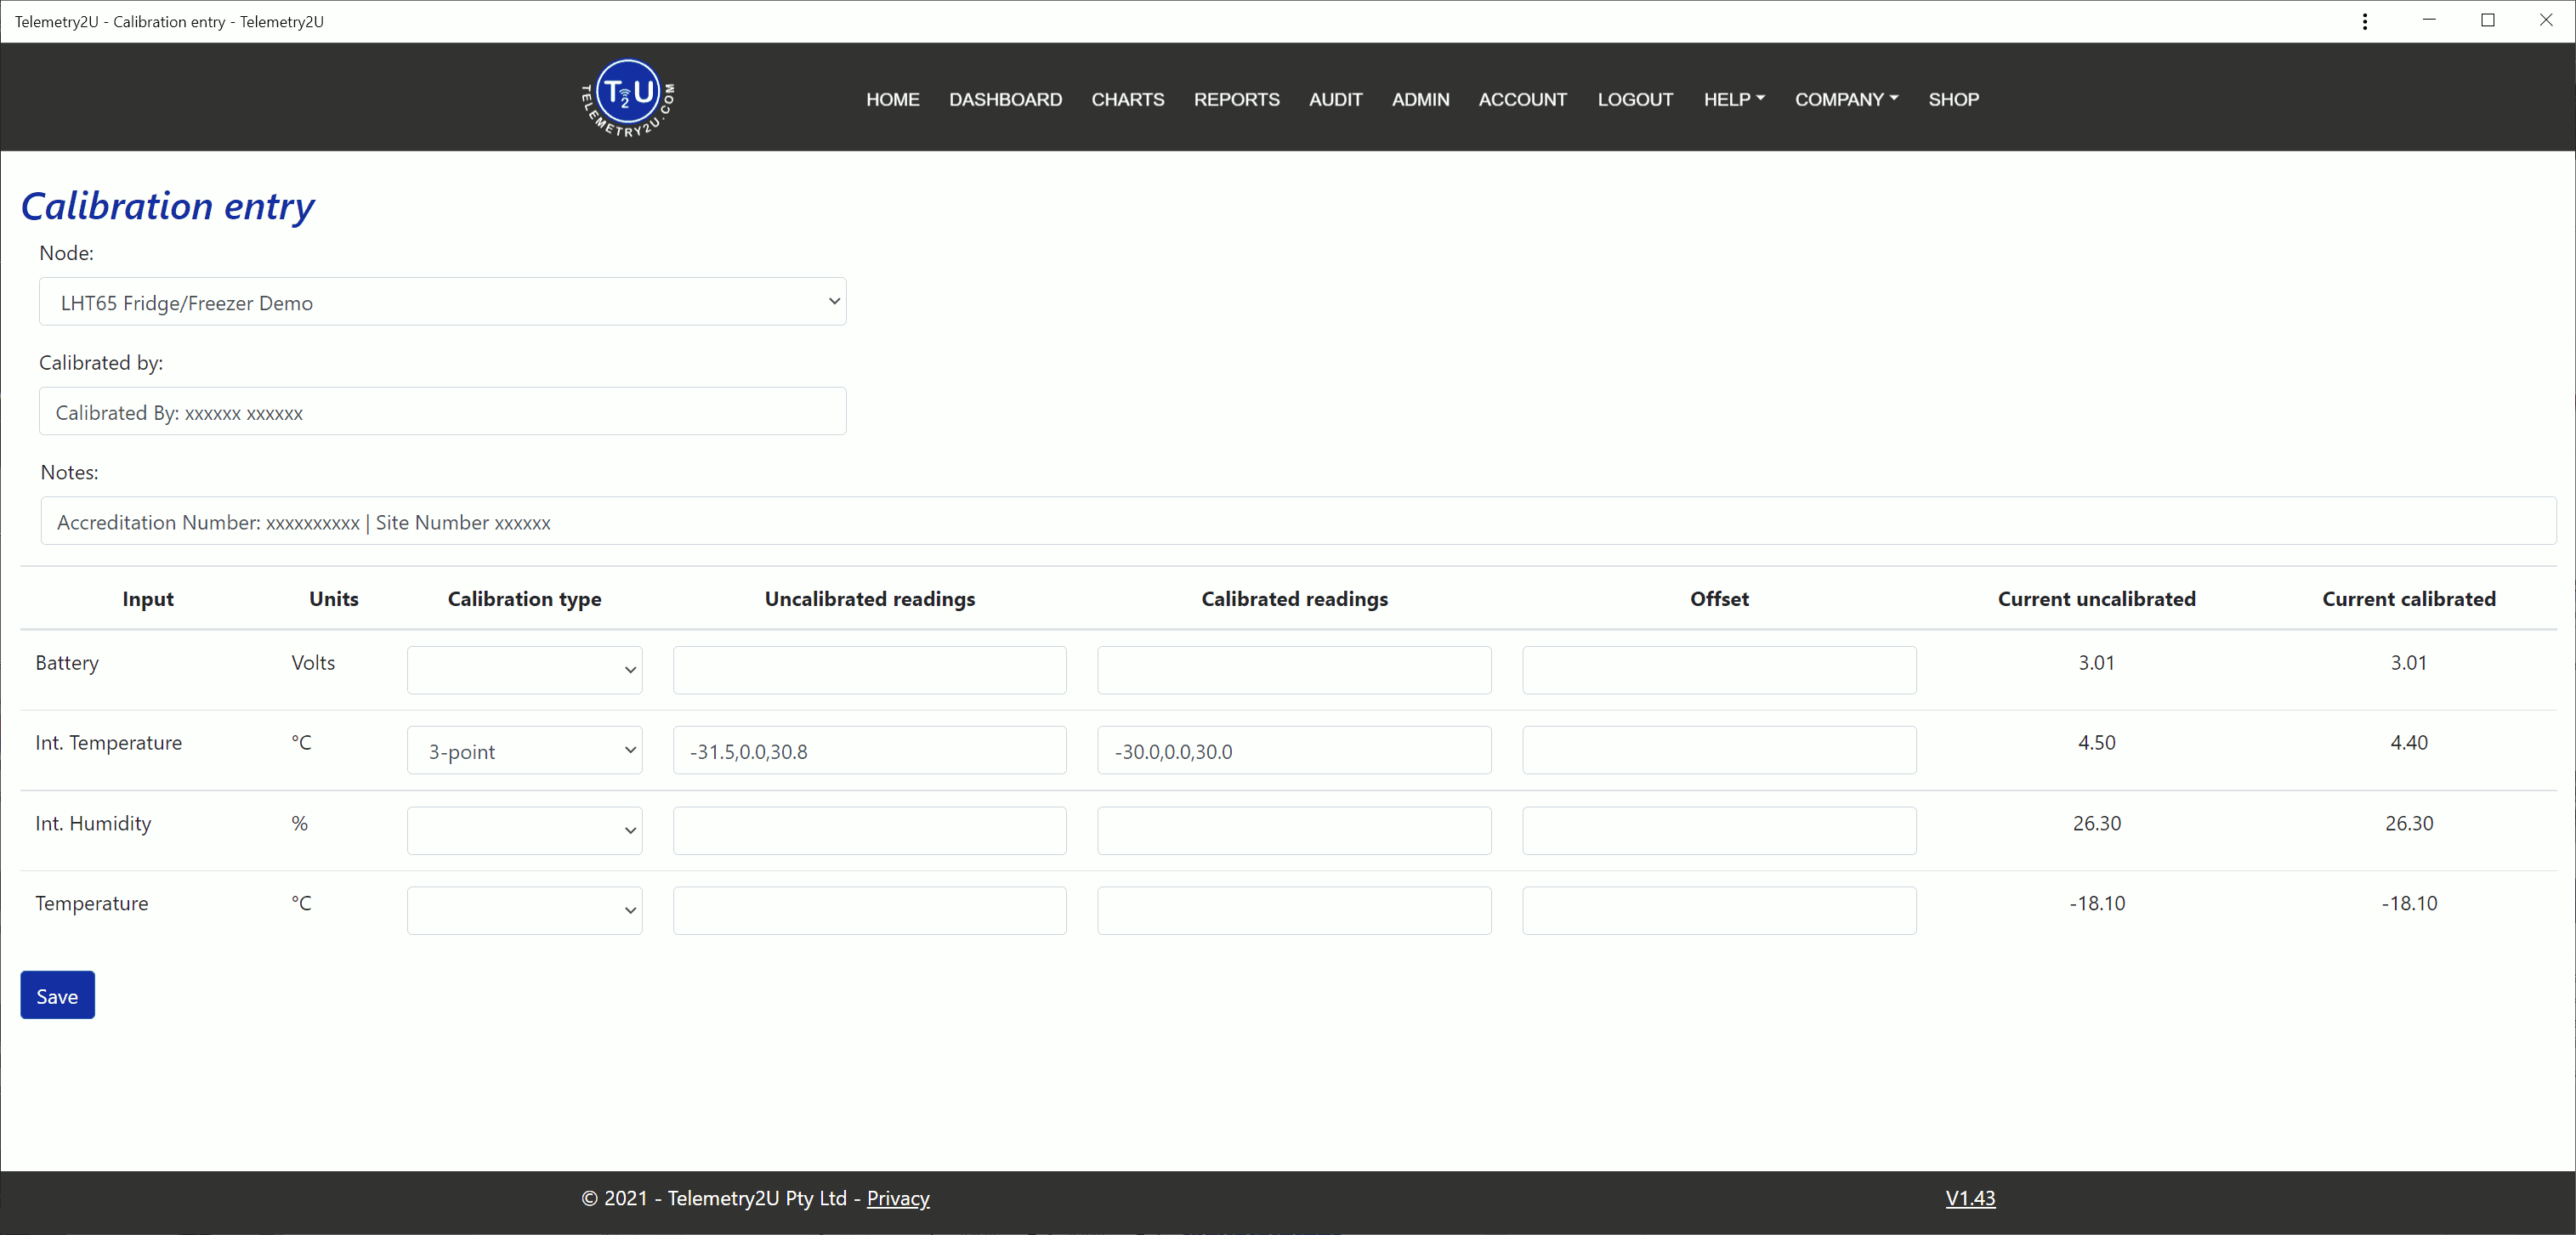Viewport: 2576px width, 1235px height.
Task: Open the window three-dot menu
Action: coord(2365,21)
